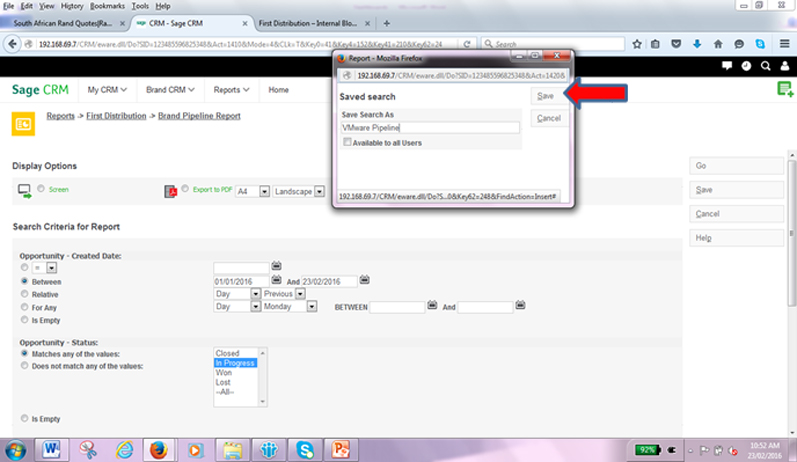Open Sage CRM search magnifier icon
The width and height of the screenshot is (797, 462).
(x=765, y=66)
